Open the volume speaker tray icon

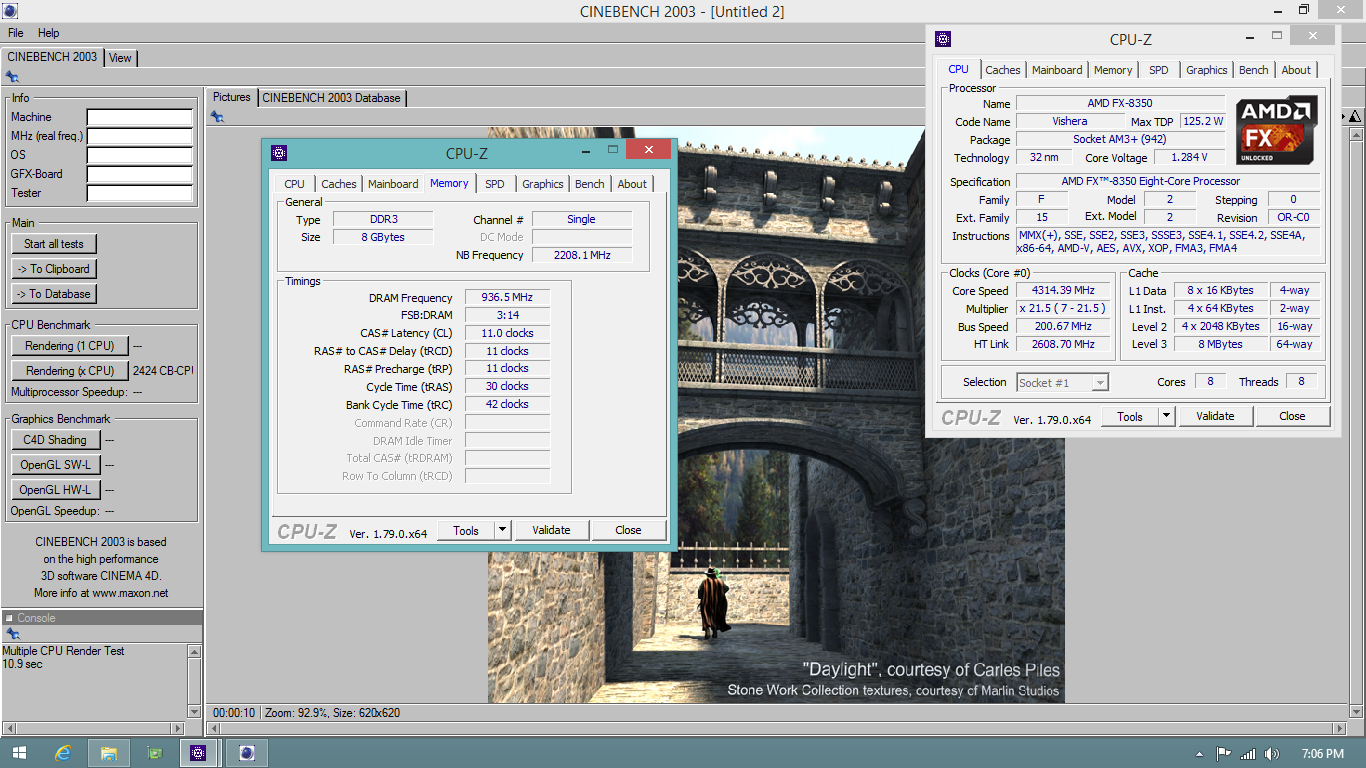pos(1272,754)
